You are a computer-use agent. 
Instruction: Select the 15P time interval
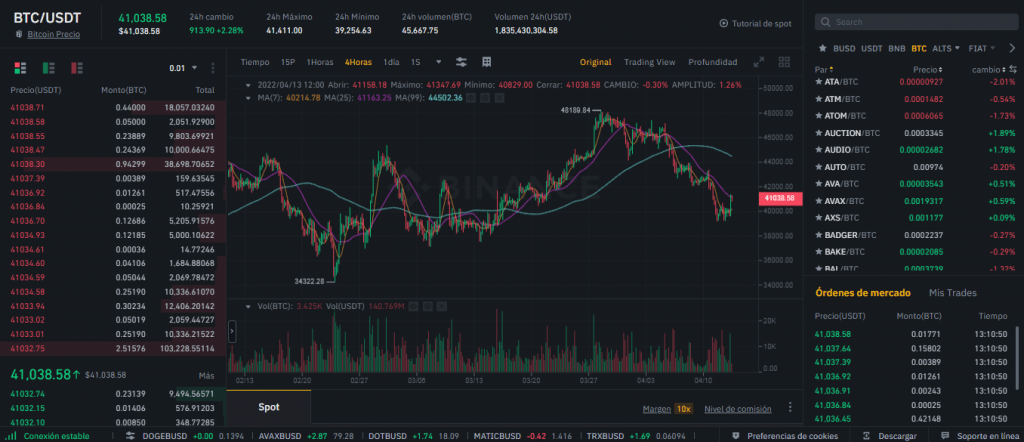288,62
